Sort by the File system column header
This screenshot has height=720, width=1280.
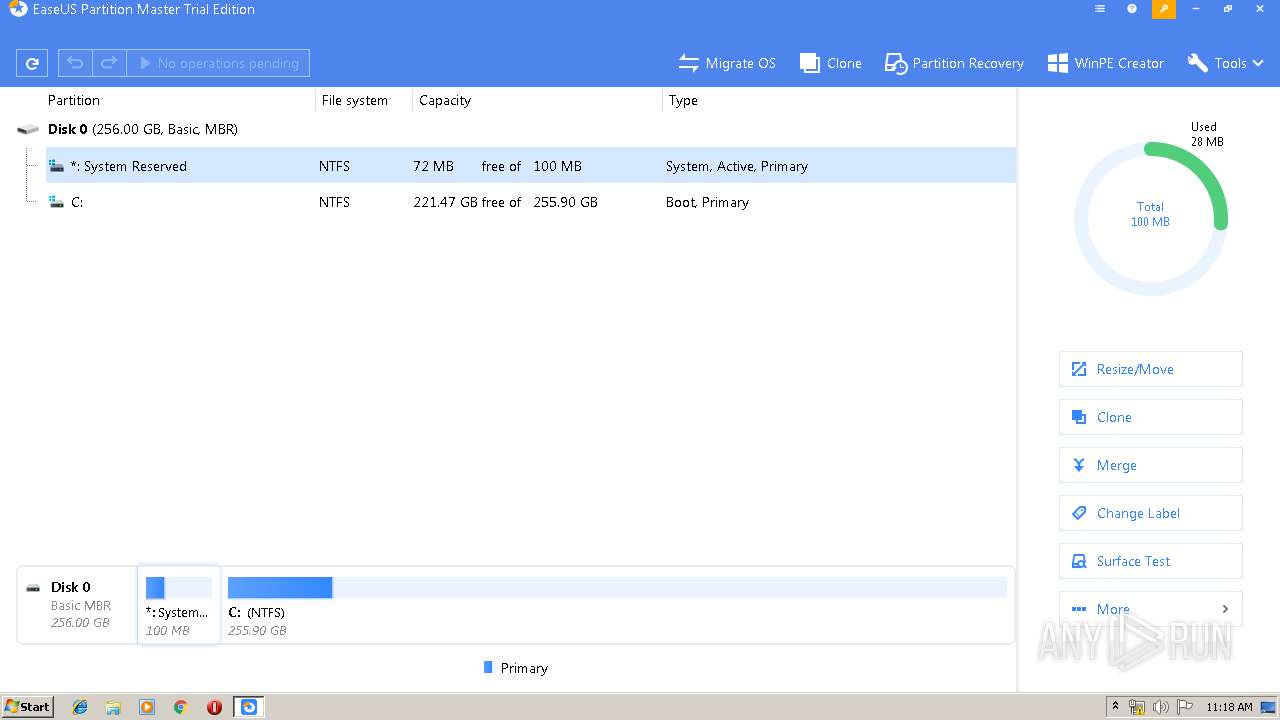point(355,100)
